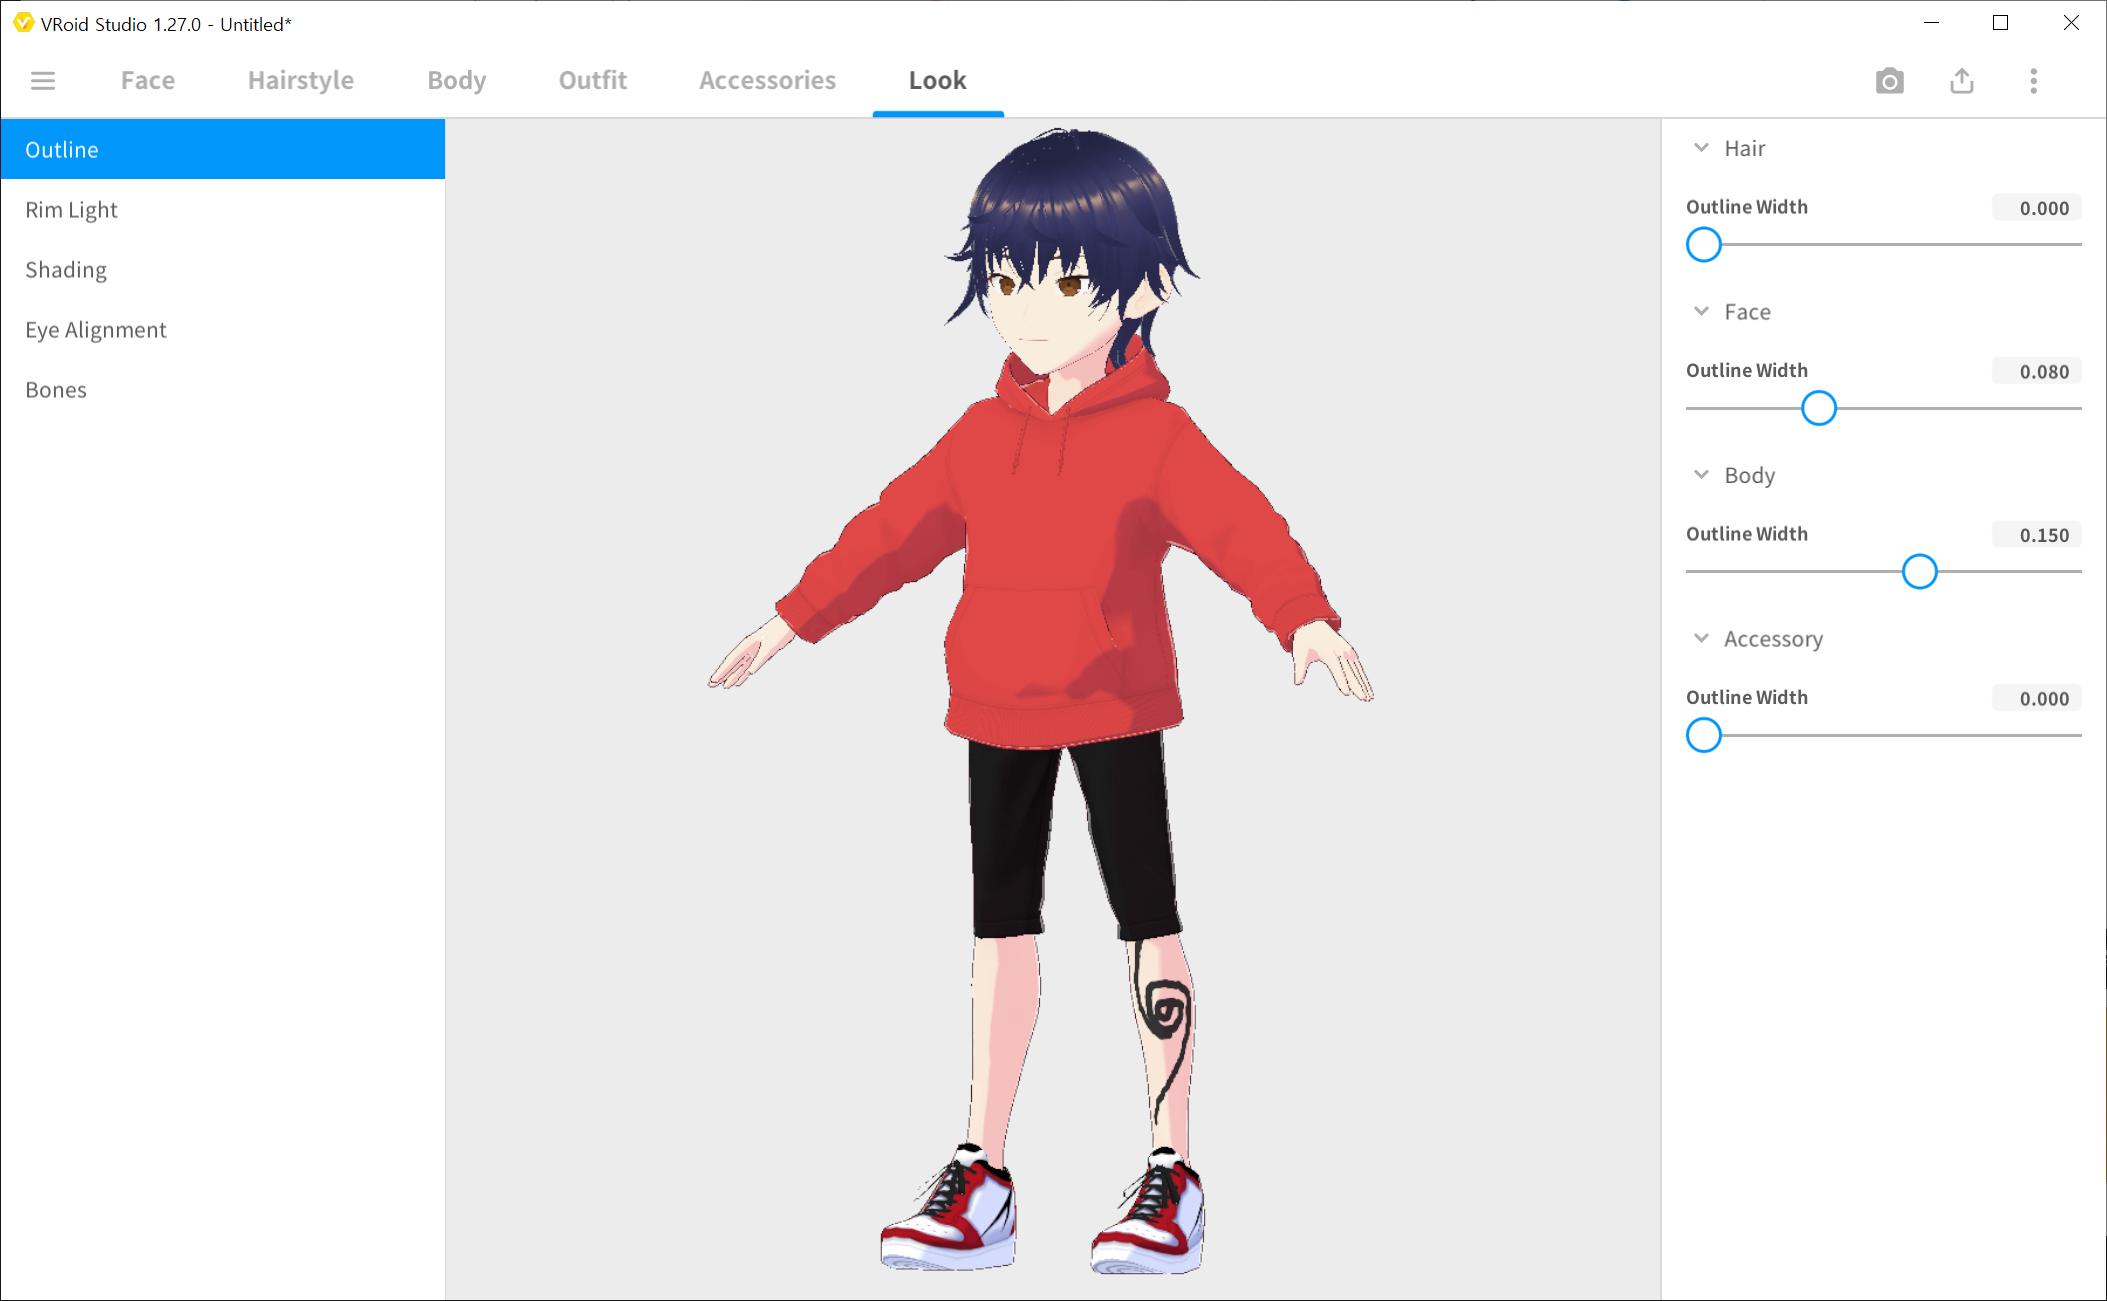Switch to the Hairstyle tab
The height and width of the screenshot is (1301, 2107).
(x=300, y=80)
